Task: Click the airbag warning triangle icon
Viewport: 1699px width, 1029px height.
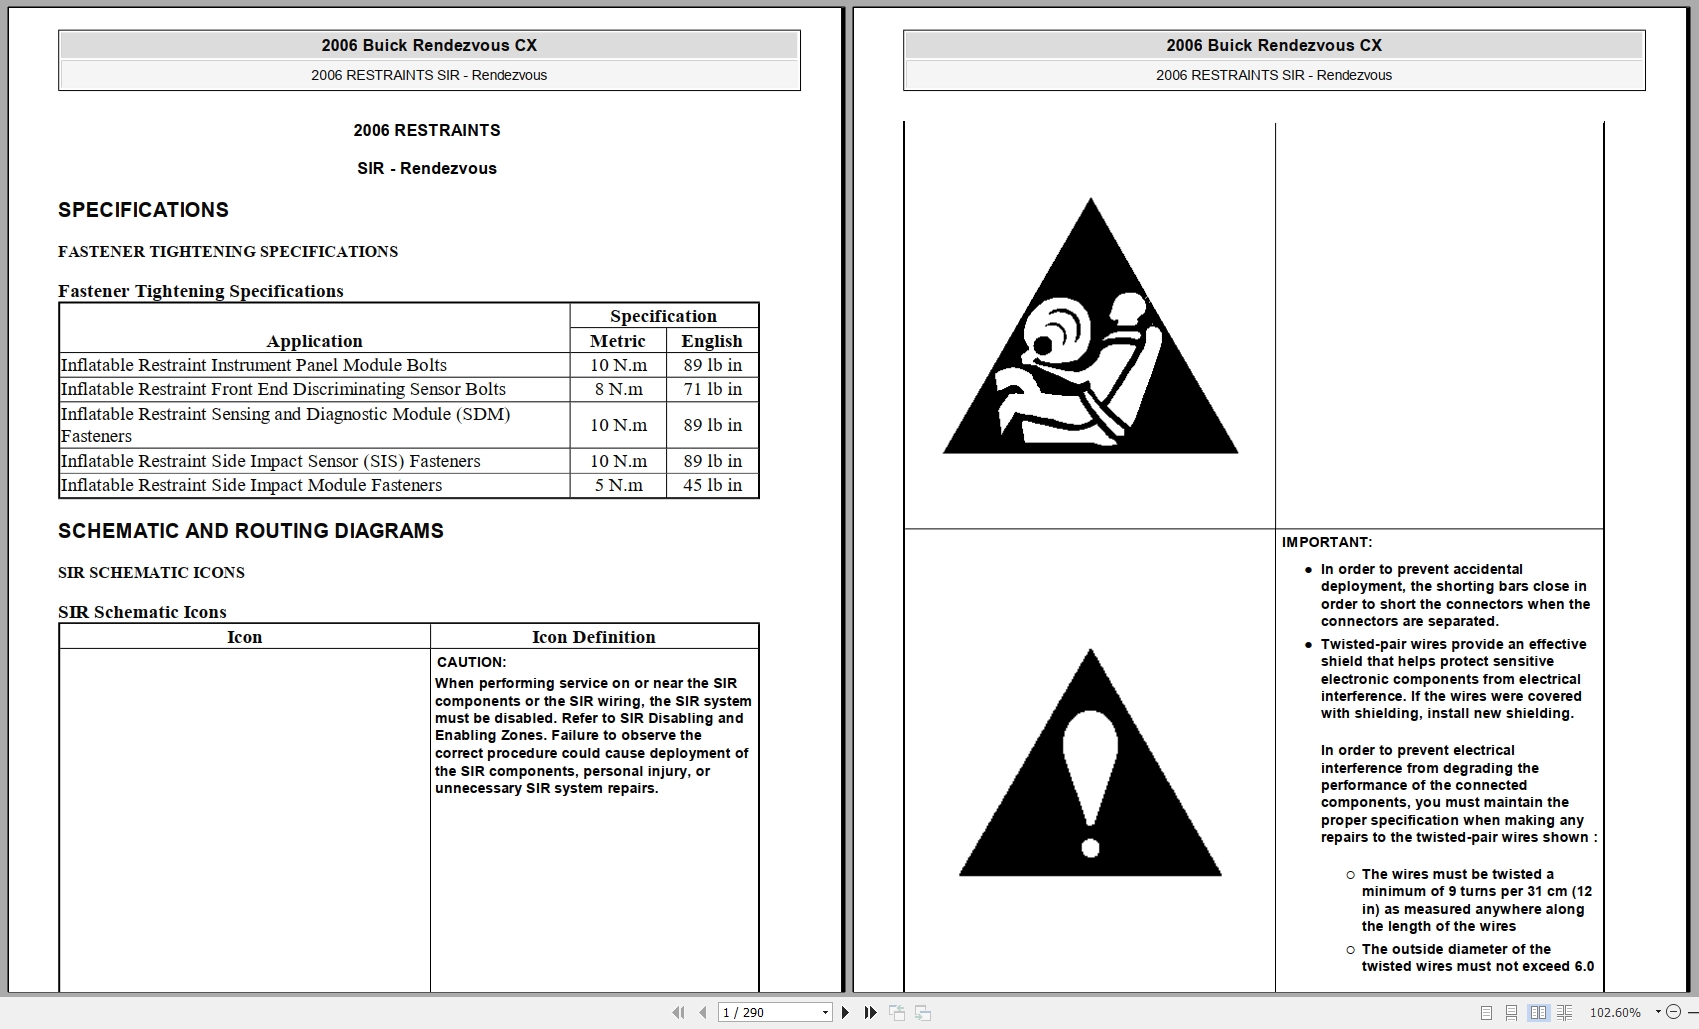Action: (x=1090, y=326)
